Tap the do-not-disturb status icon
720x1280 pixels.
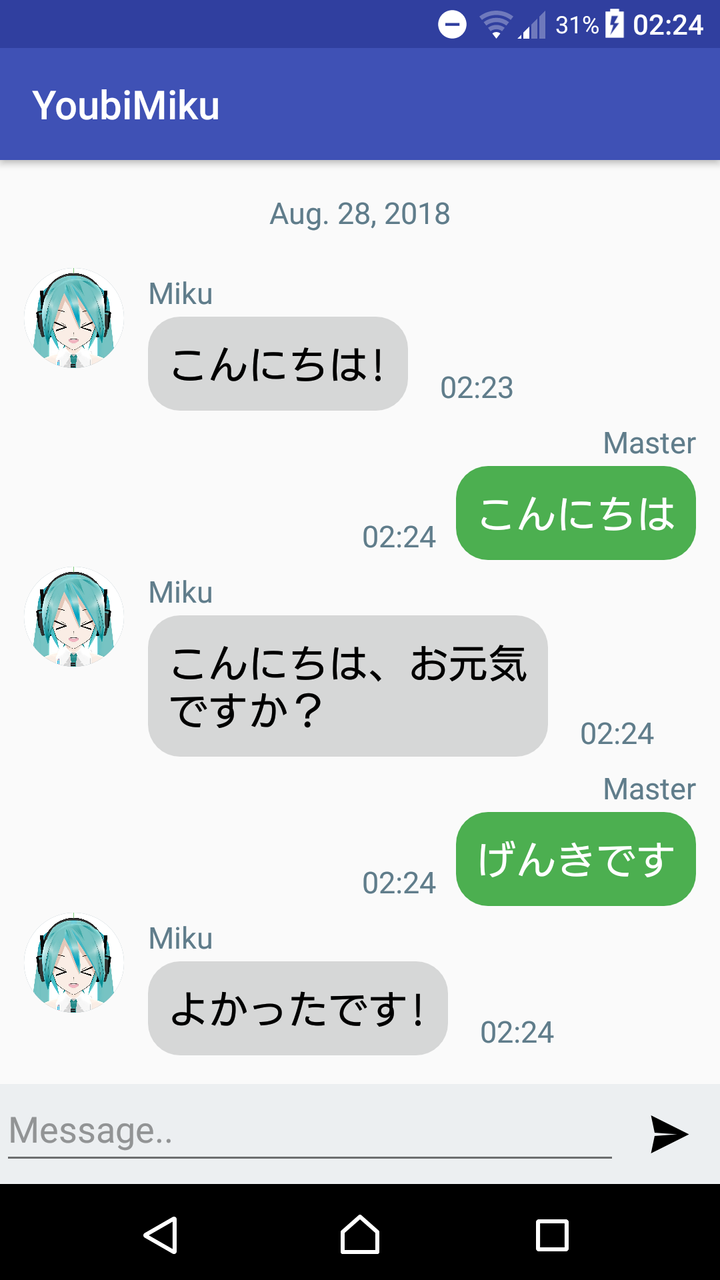coord(452,24)
